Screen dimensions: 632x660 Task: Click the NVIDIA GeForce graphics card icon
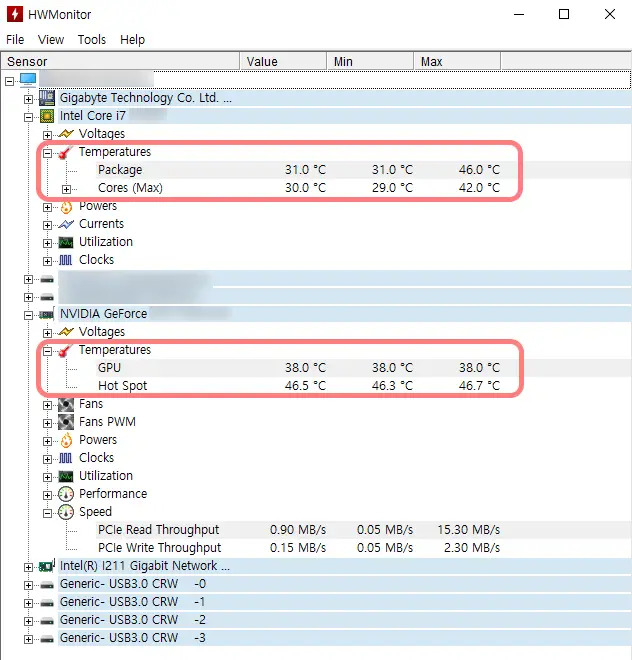tap(47, 314)
